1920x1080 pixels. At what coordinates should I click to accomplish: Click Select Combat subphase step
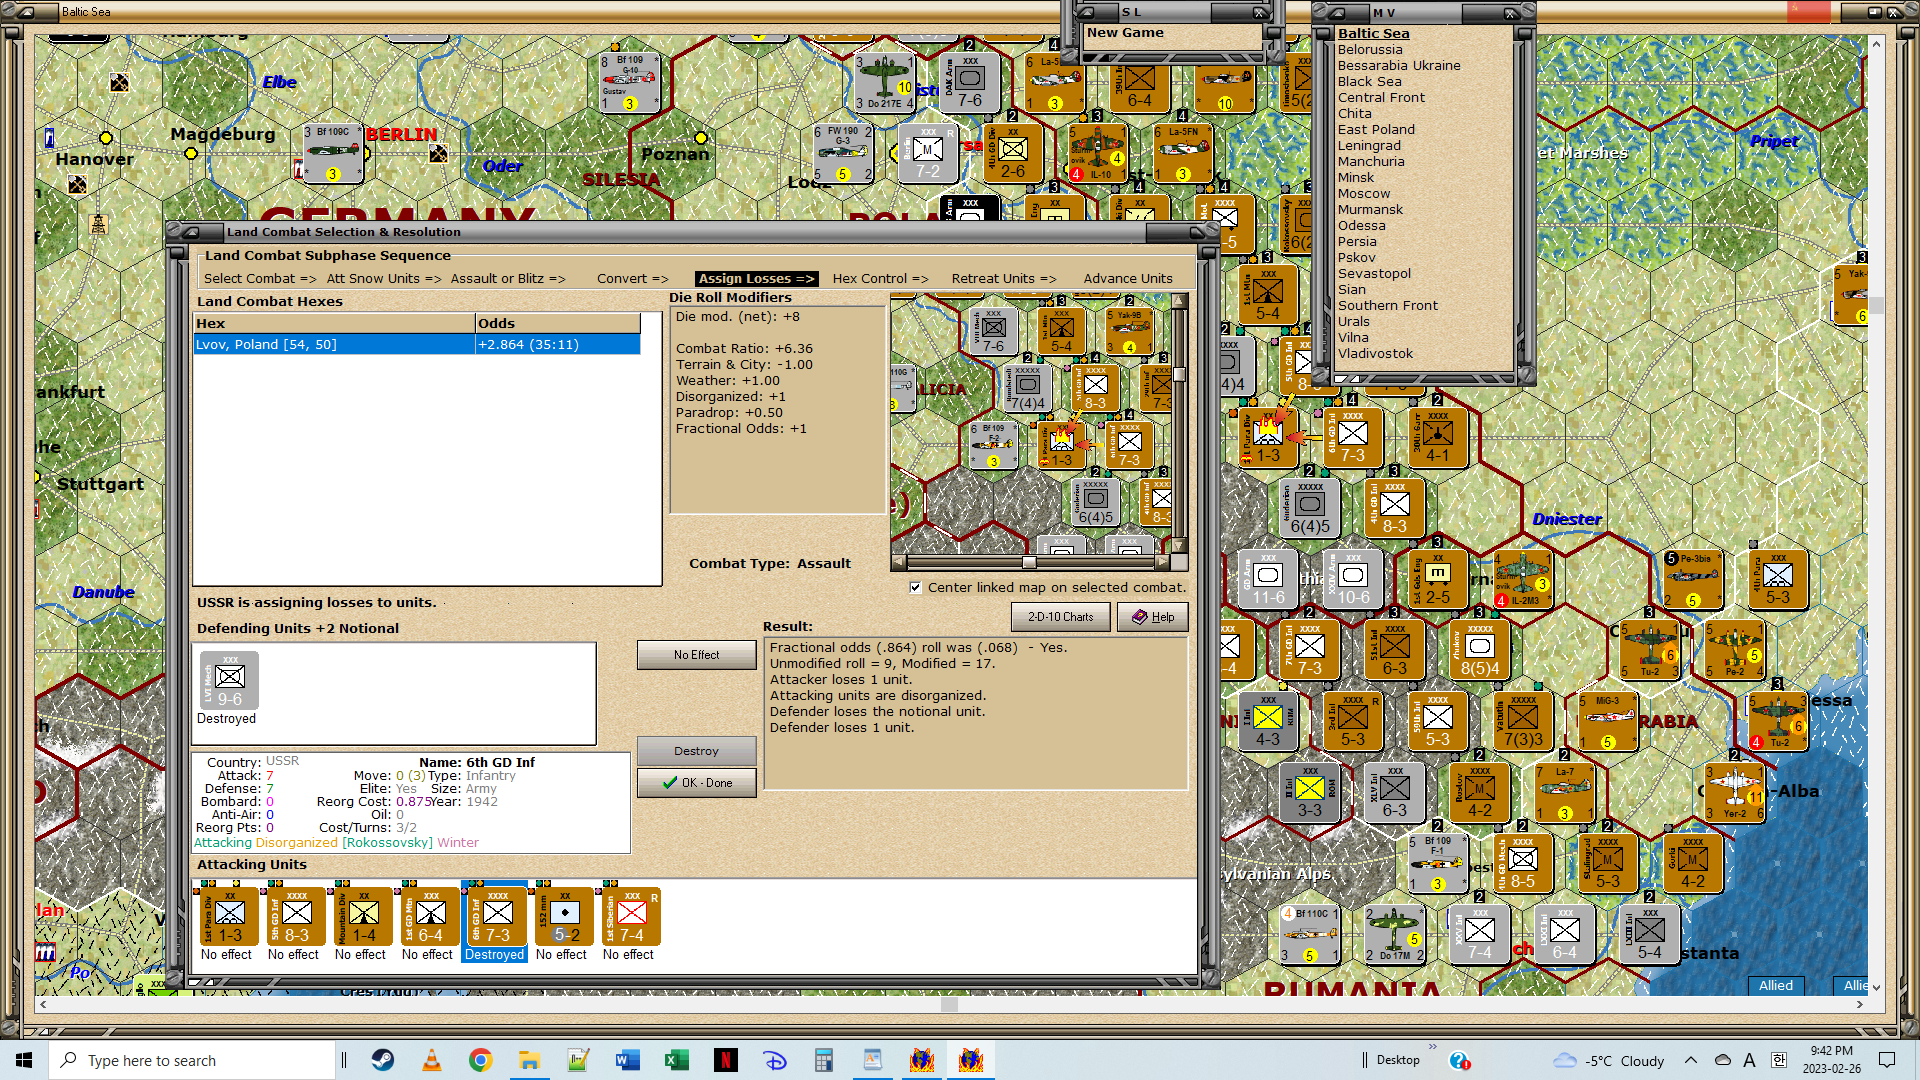[260, 279]
